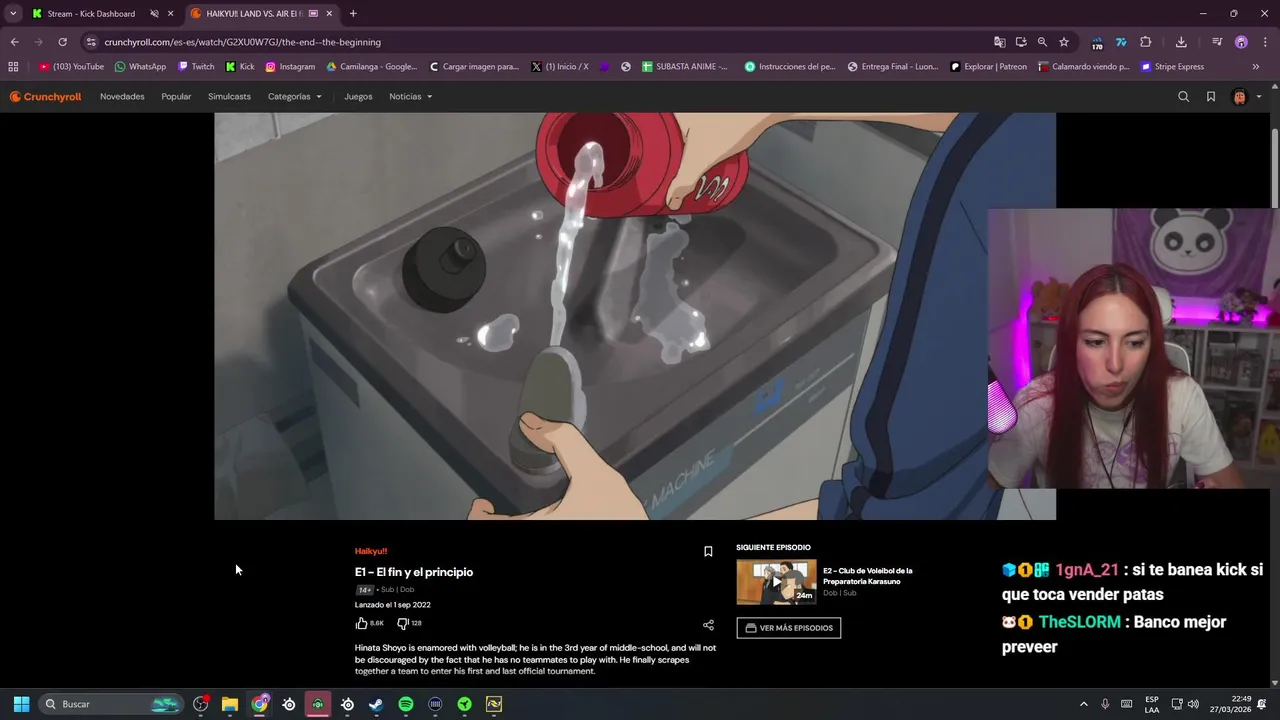Open the Twitch bookmark
This screenshot has width=1280, height=720.
tap(196, 67)
